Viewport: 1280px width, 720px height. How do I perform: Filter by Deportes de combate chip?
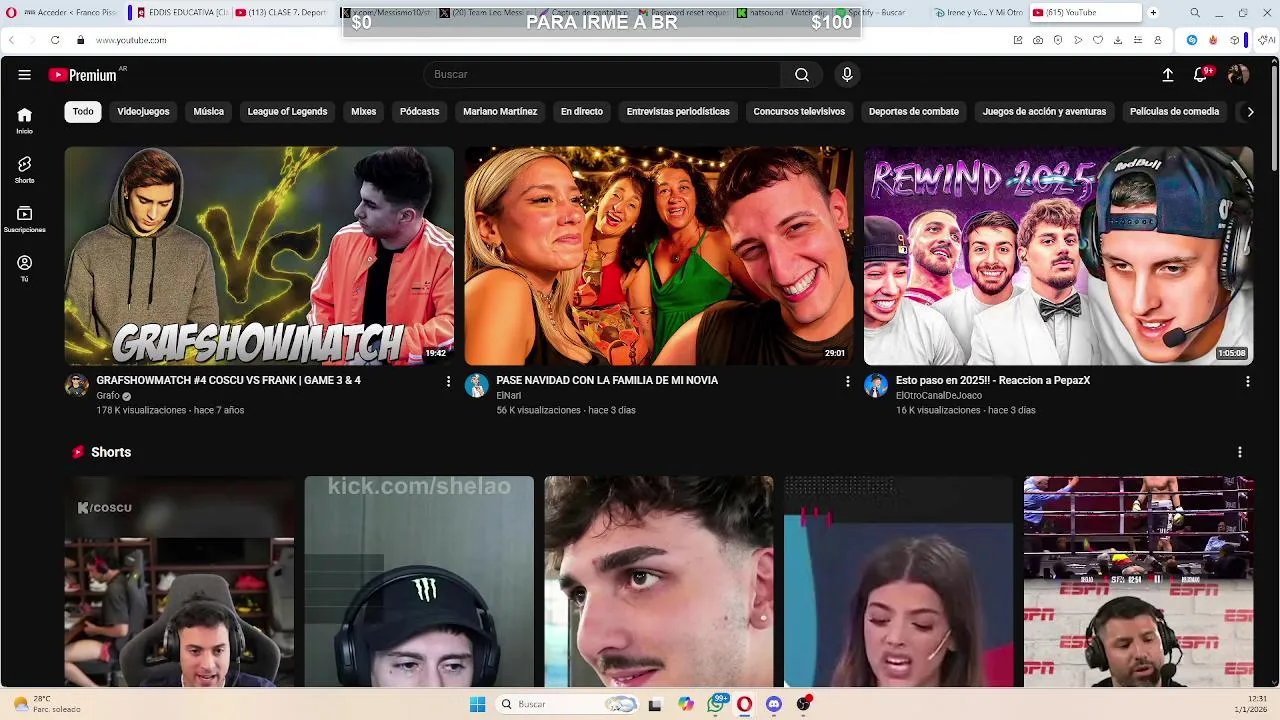coord(914,112)
